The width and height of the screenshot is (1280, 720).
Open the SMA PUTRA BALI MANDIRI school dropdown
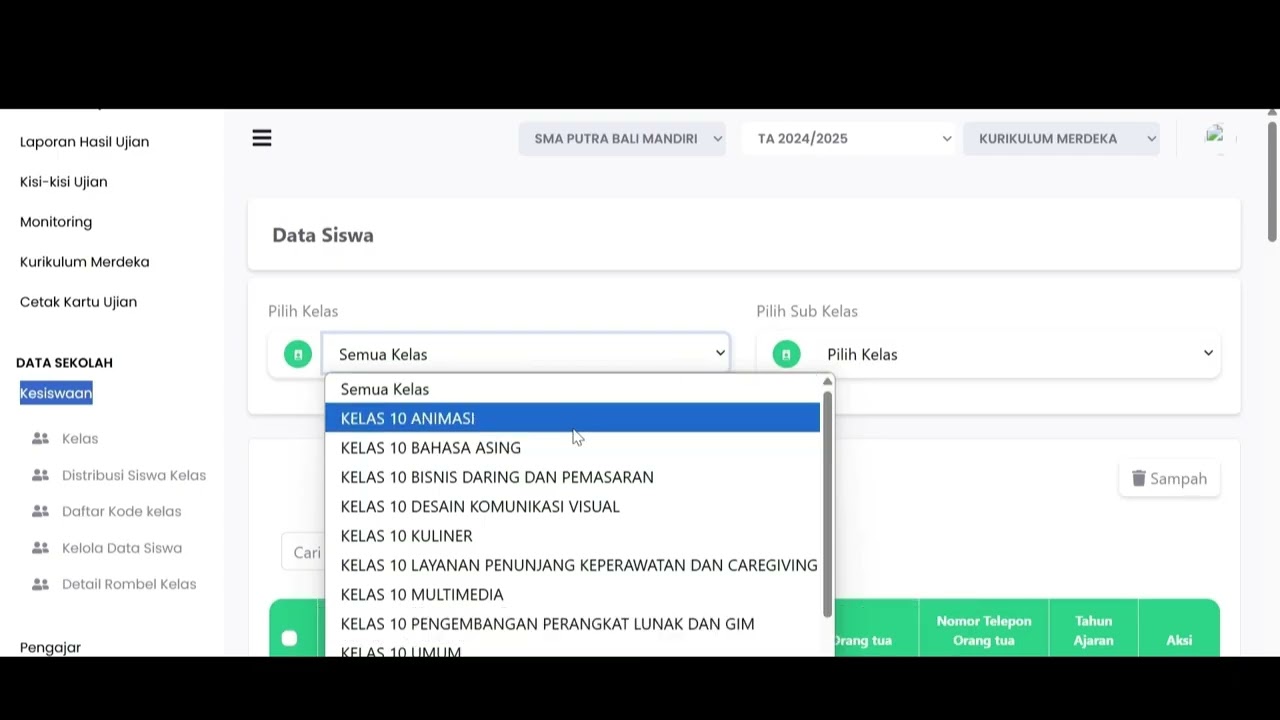coord(622,139)
